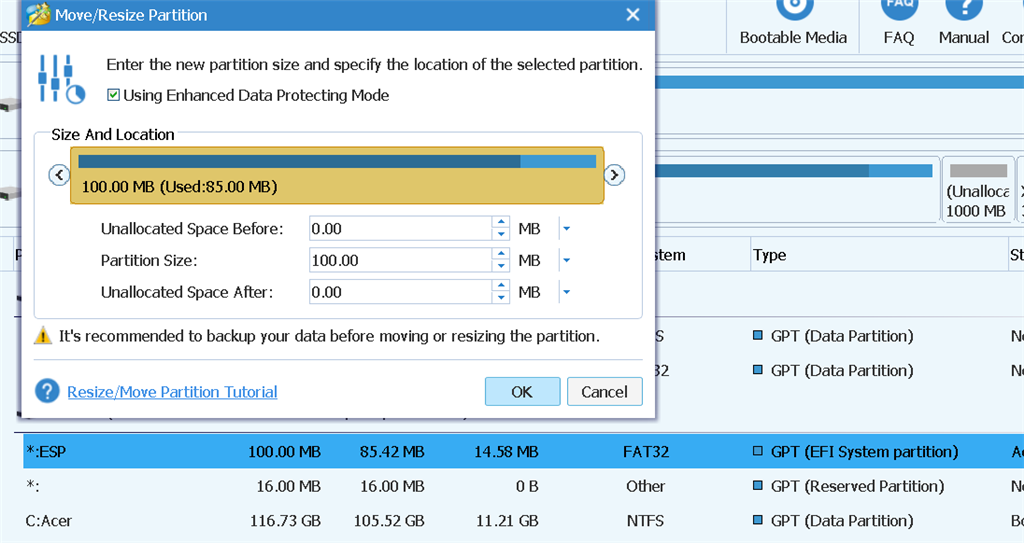Increase Unallocated Space Before value
This screenshot has height=543, width=1024.
[x=501, y=223]
